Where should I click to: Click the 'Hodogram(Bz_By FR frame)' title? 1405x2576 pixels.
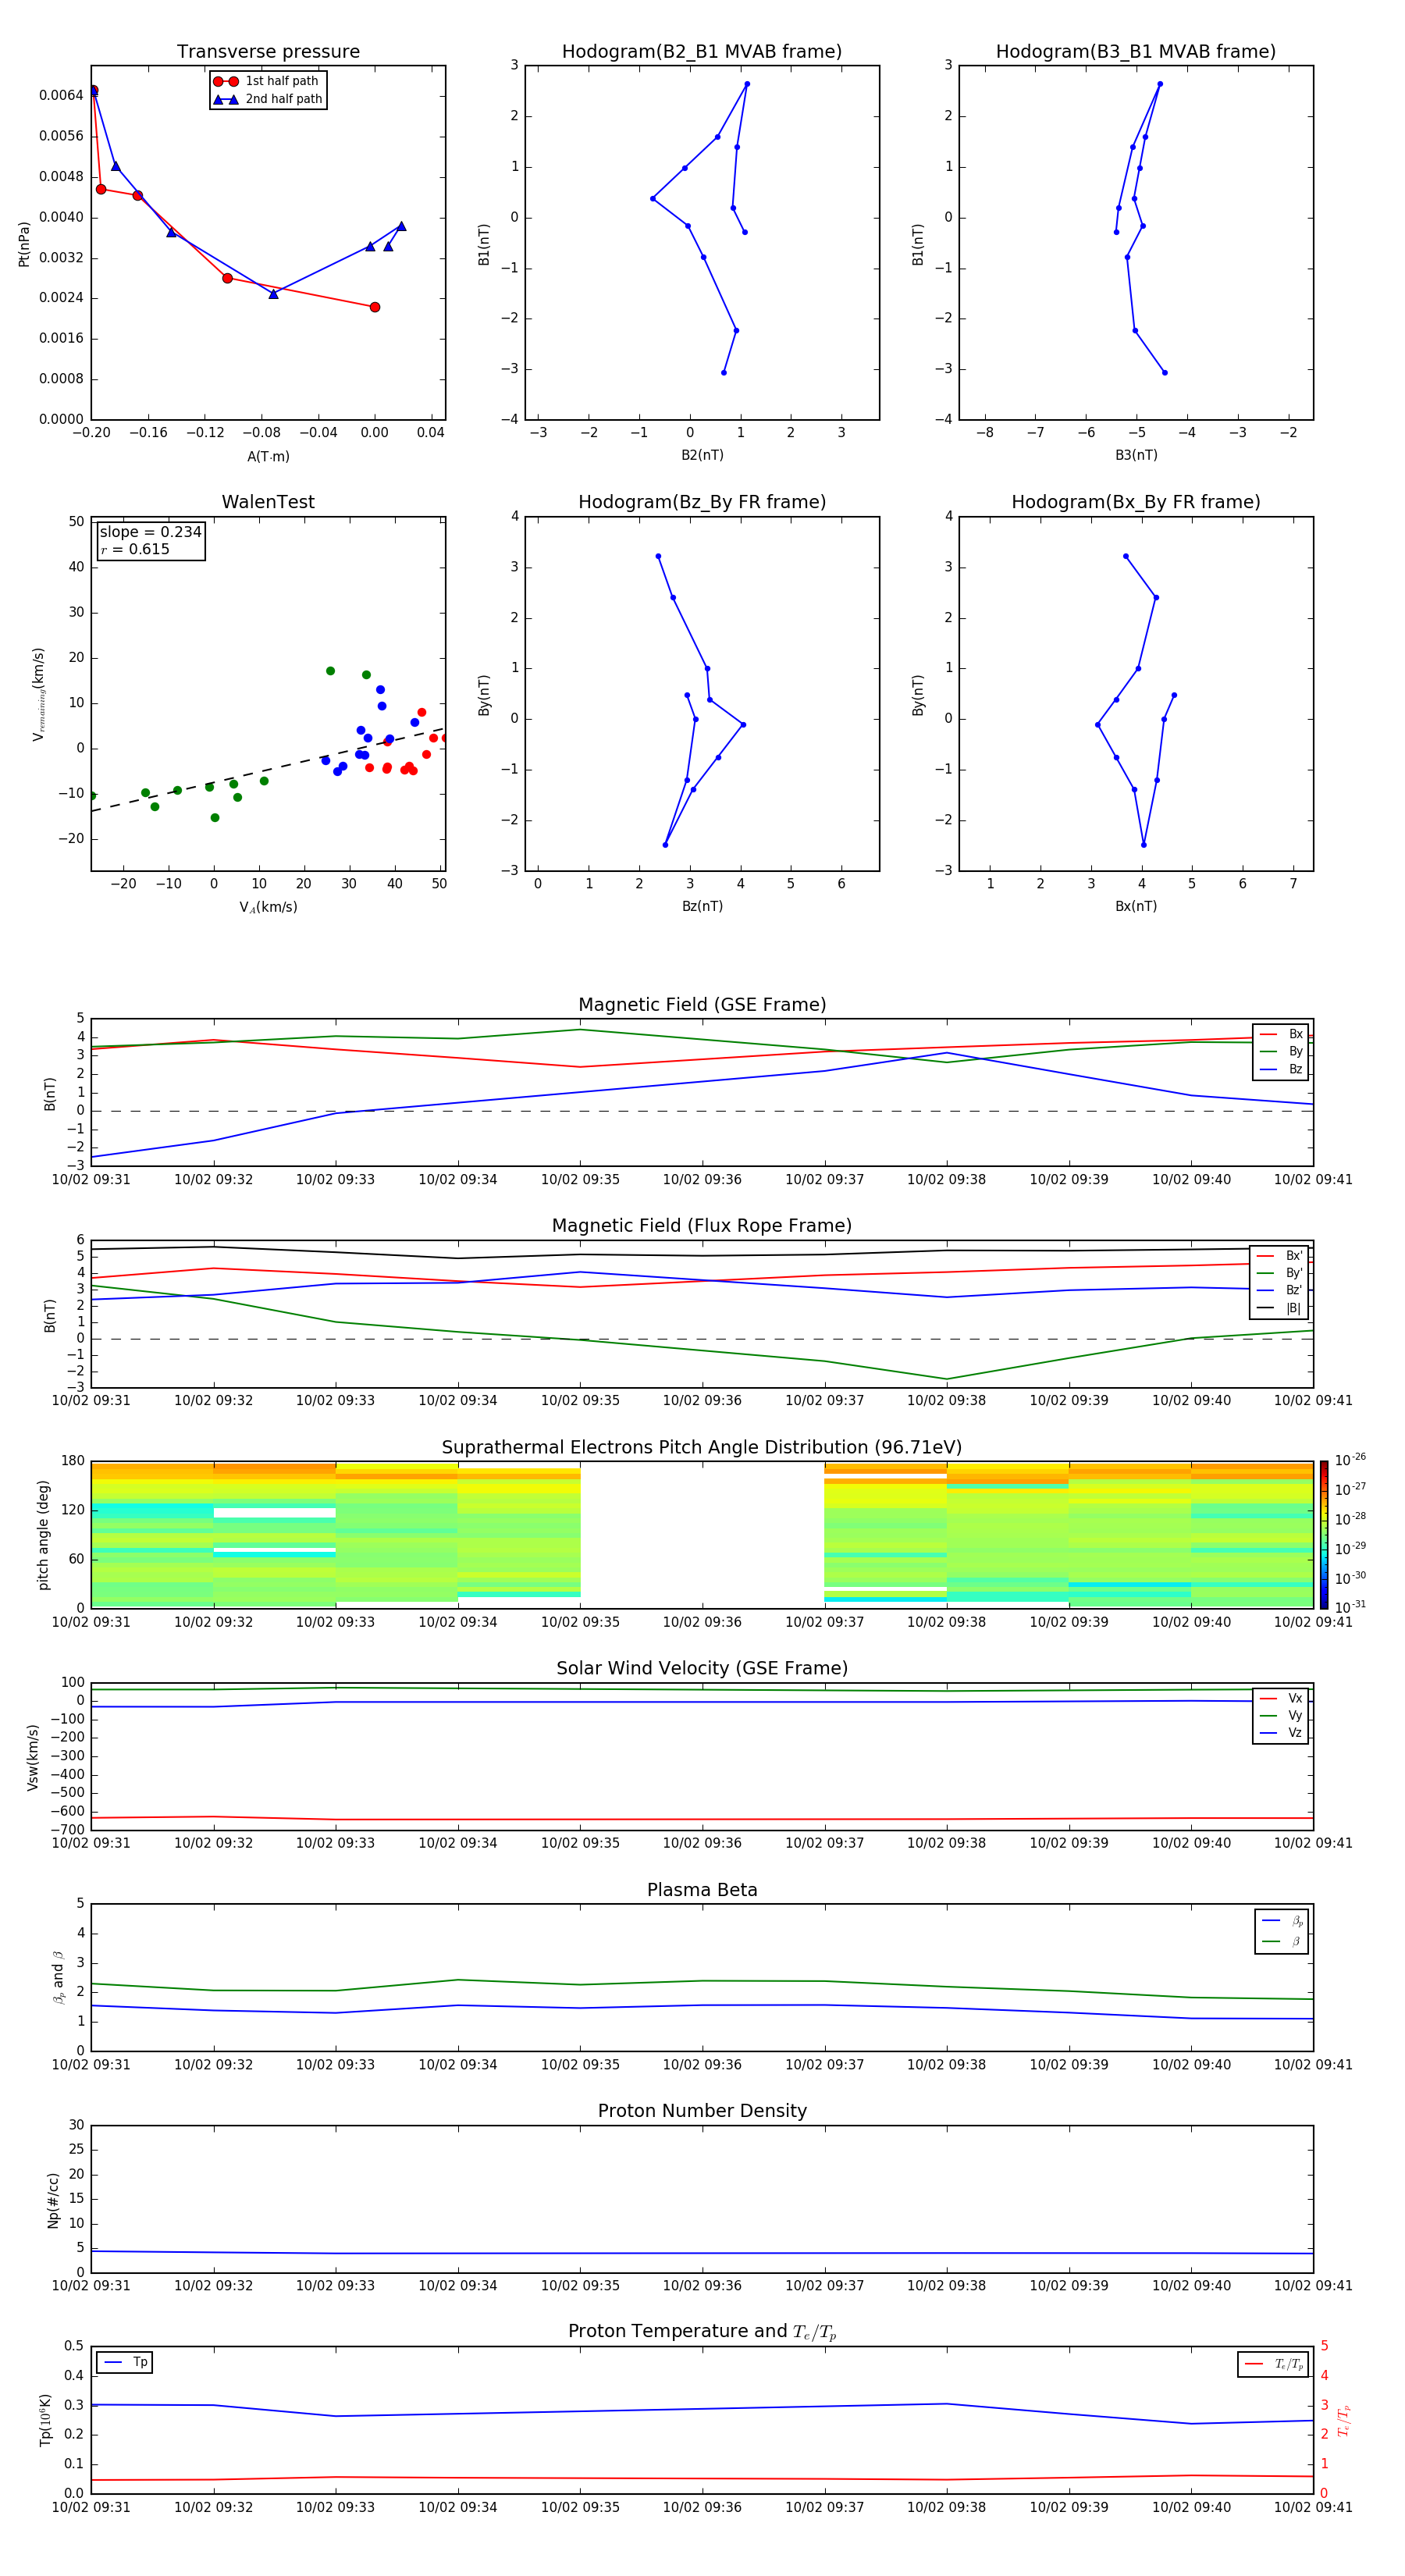(x=702, y=502)
